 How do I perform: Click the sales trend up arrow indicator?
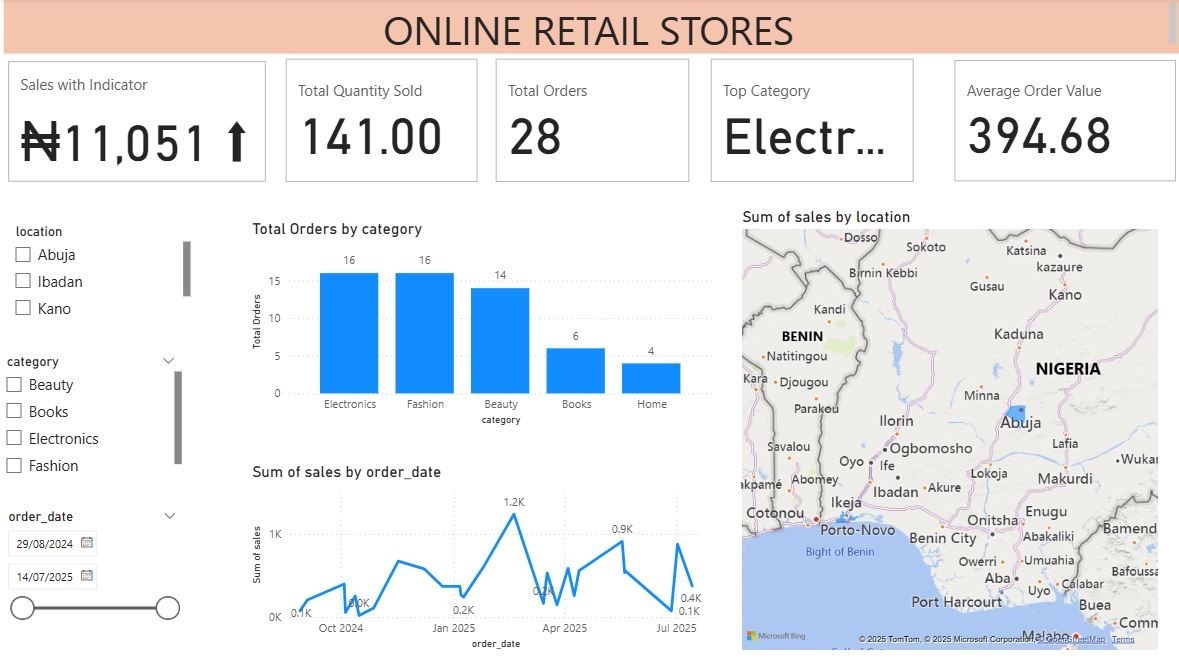[237, 142]
